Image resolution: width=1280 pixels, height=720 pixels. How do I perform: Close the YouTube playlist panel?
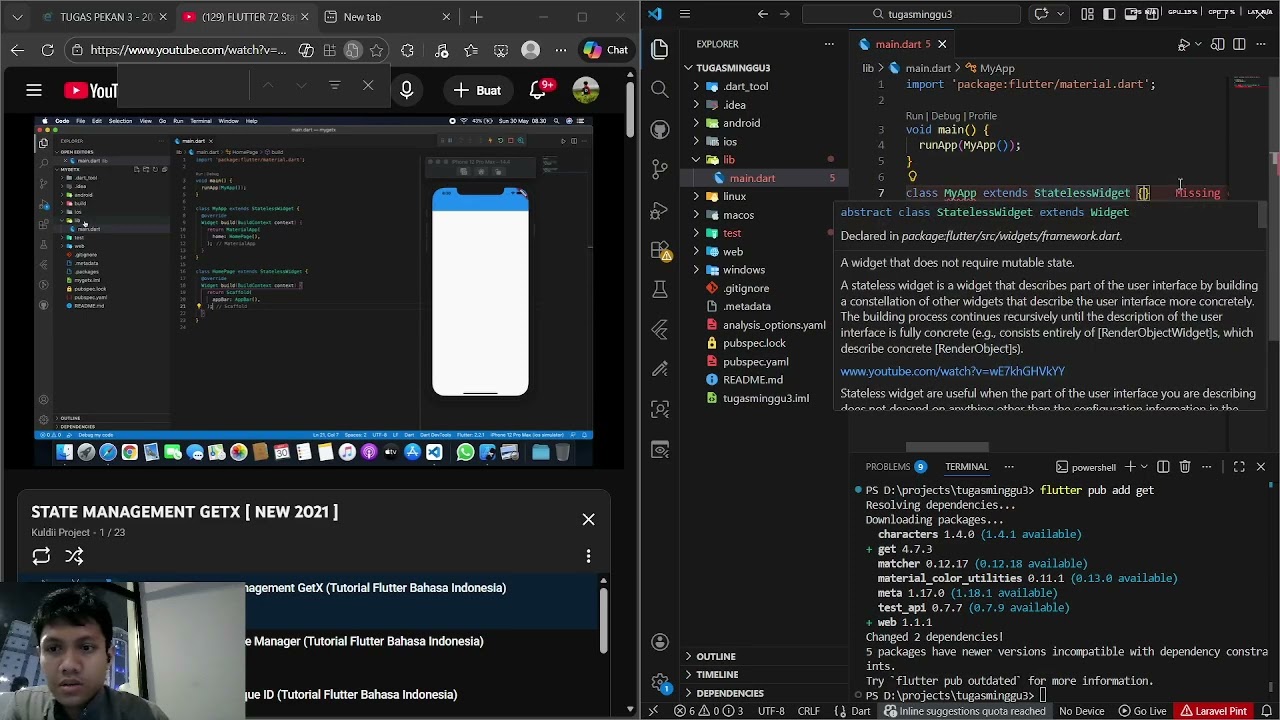588,519
